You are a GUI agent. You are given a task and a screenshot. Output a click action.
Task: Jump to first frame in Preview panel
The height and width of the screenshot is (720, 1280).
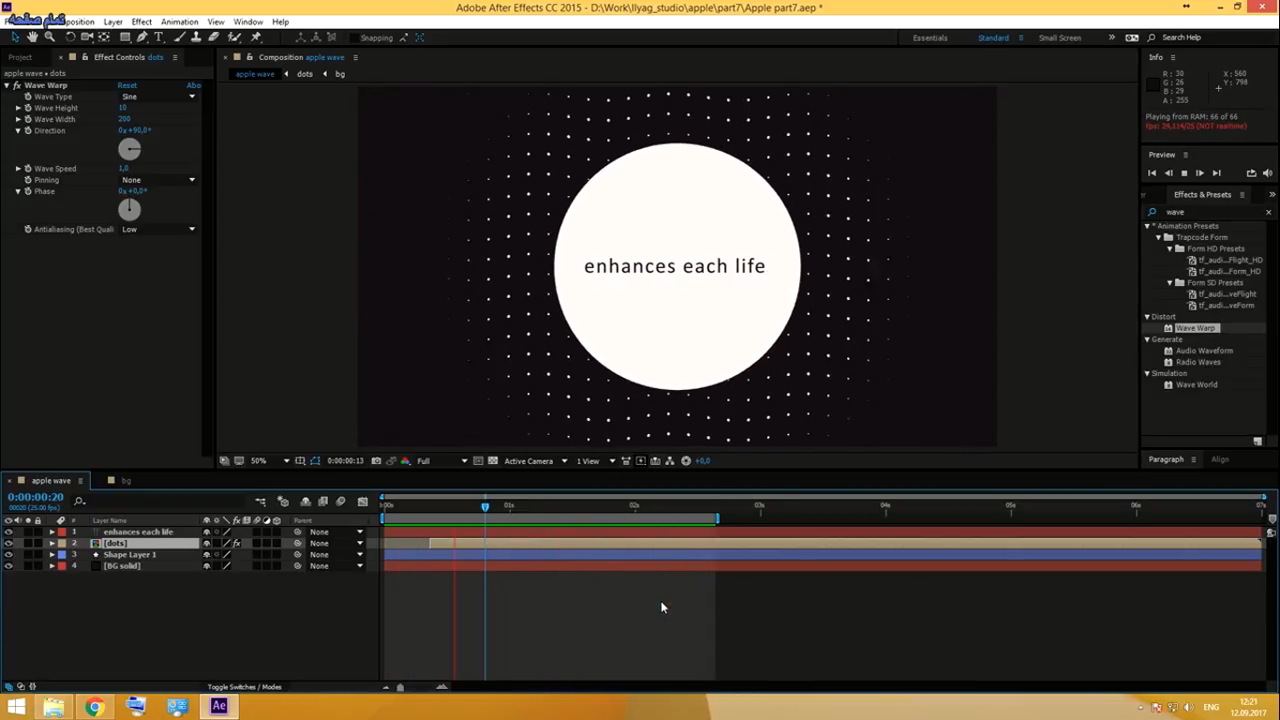pos(1152,173)
